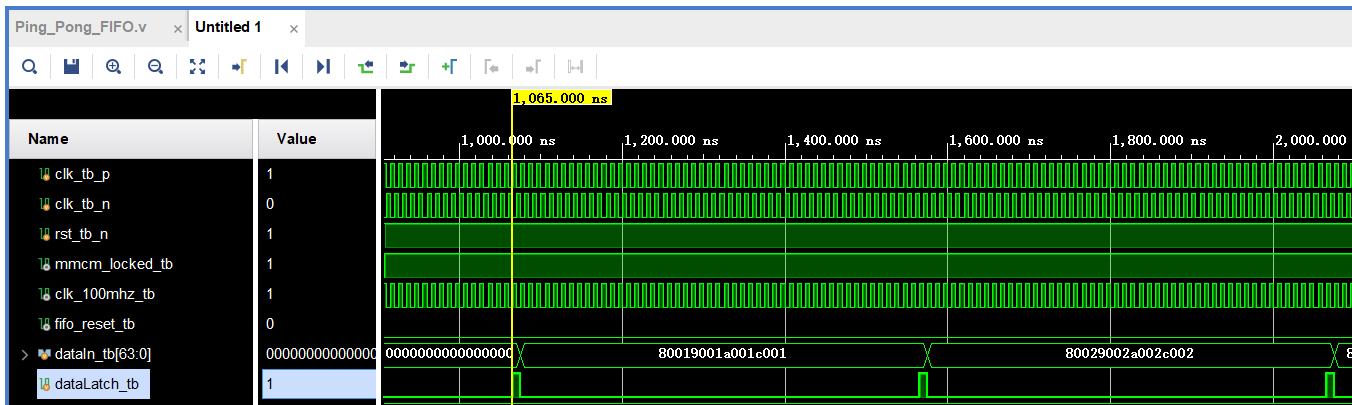Click the value cell of clk_tb_n

(x=317, y=204)
